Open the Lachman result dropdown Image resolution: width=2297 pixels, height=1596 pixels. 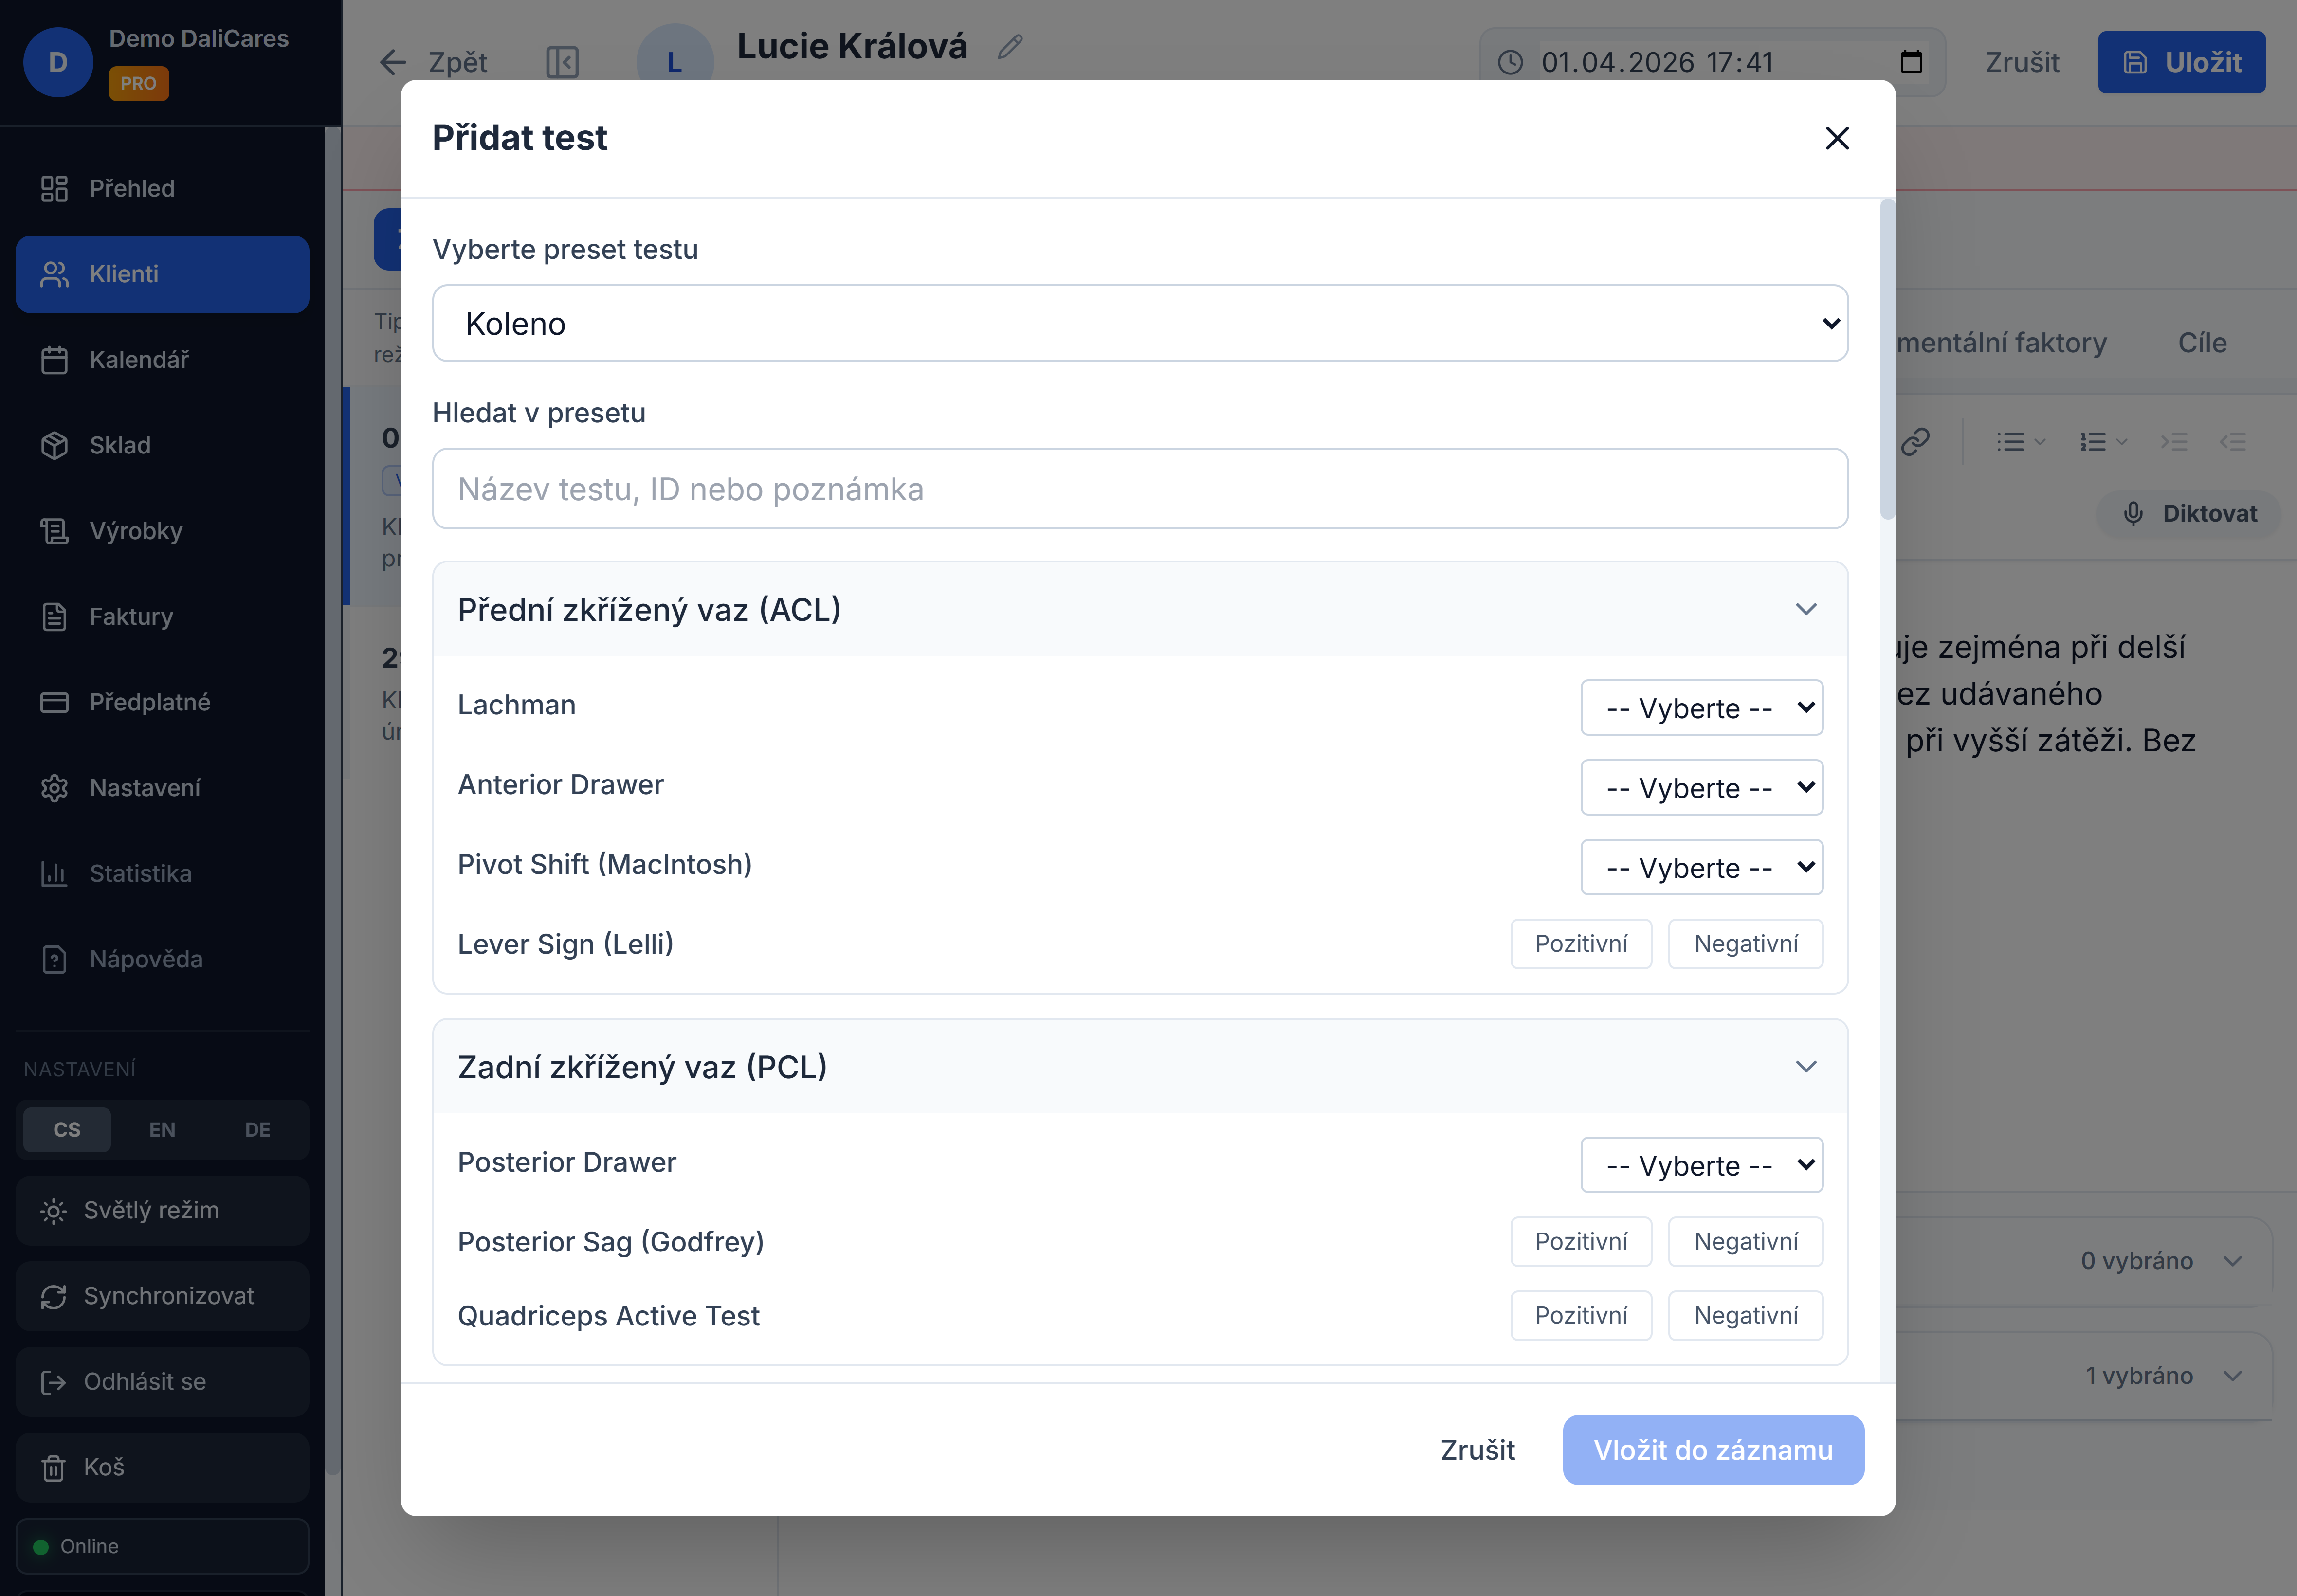coord(1701,708)
